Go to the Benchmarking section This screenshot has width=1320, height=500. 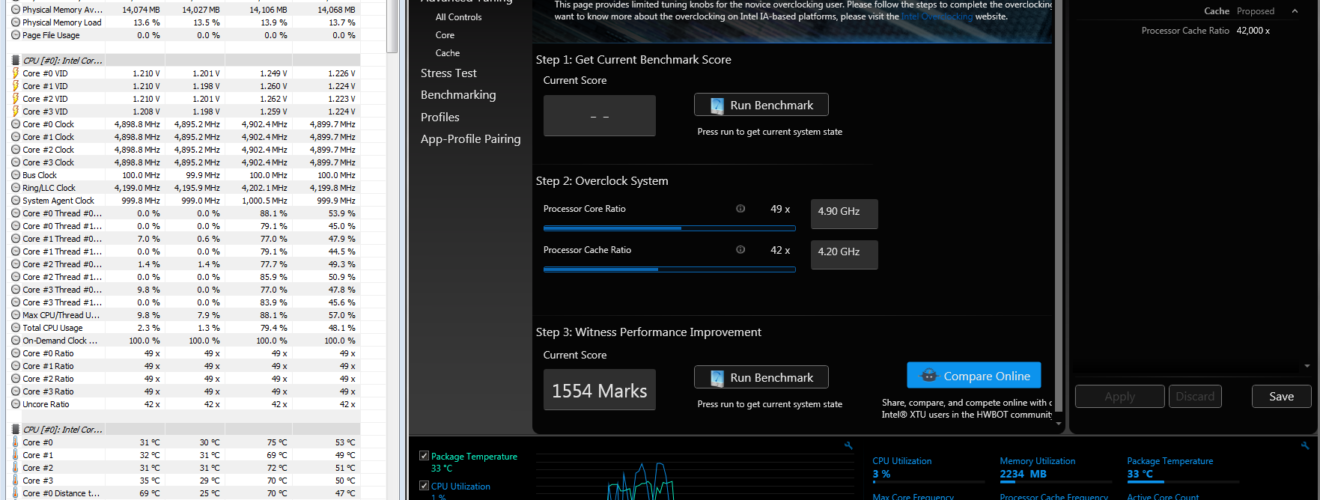click(458, 95)
